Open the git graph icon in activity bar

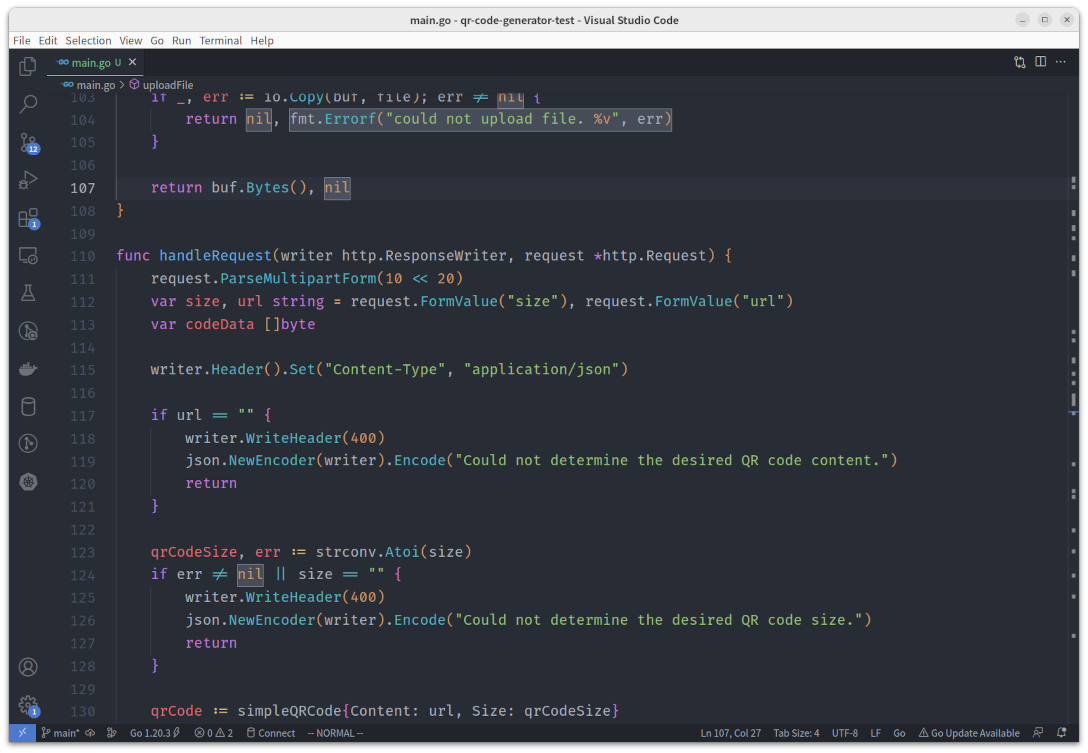(x=28, y=443)
